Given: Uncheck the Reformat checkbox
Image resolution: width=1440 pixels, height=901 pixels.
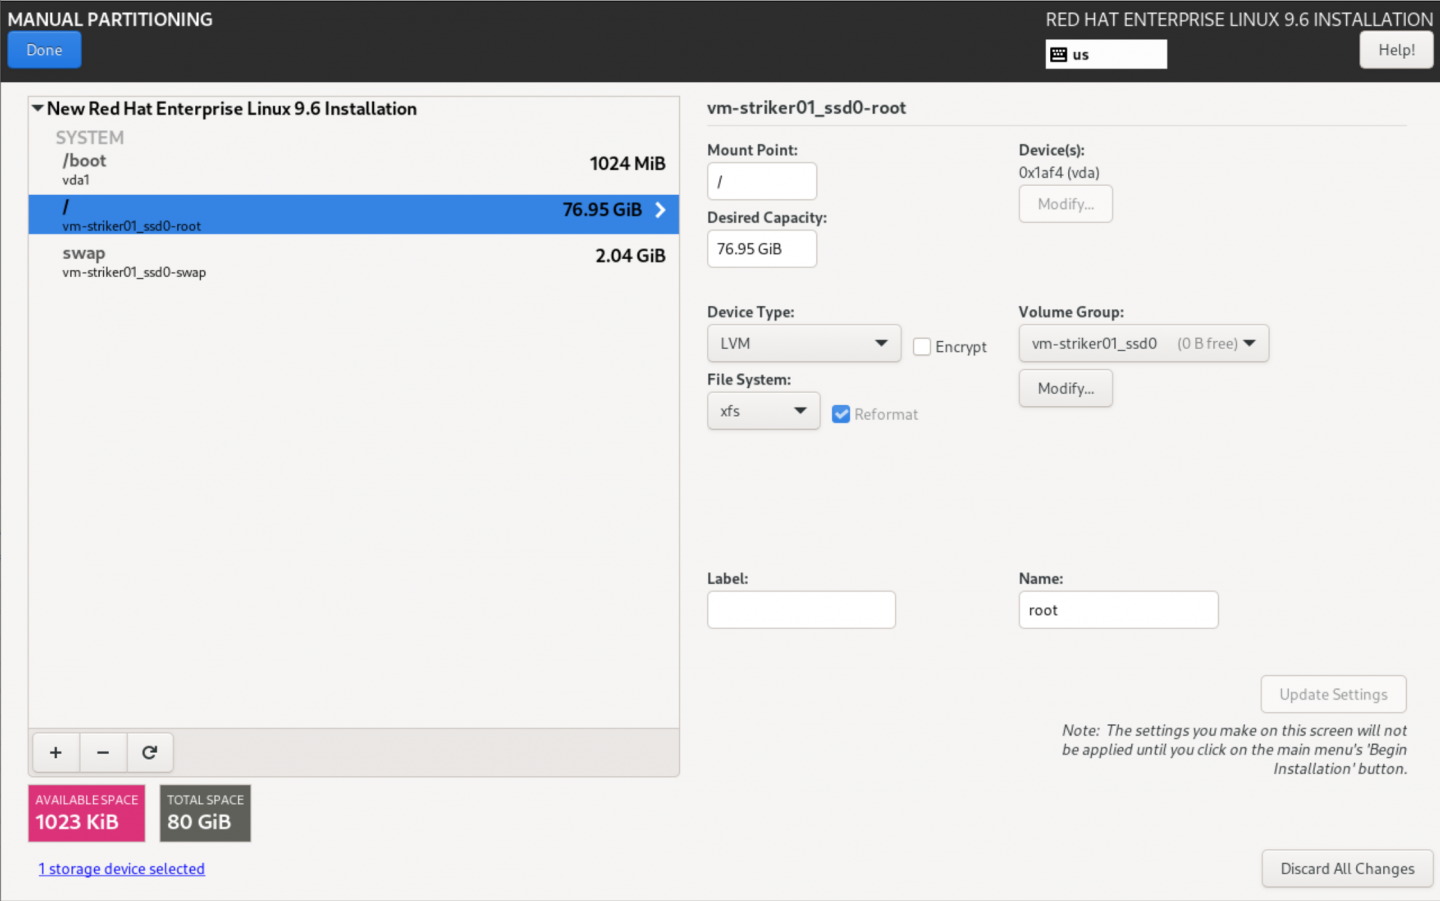Looking at the screenshot, I should (x=841, y=414).
